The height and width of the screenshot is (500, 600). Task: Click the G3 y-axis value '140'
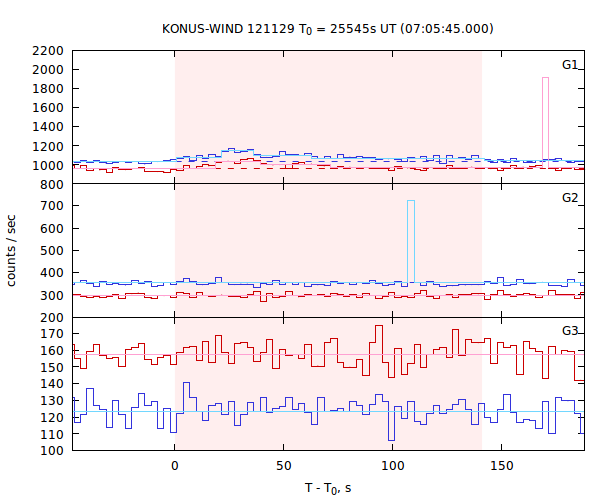[52, 384]
